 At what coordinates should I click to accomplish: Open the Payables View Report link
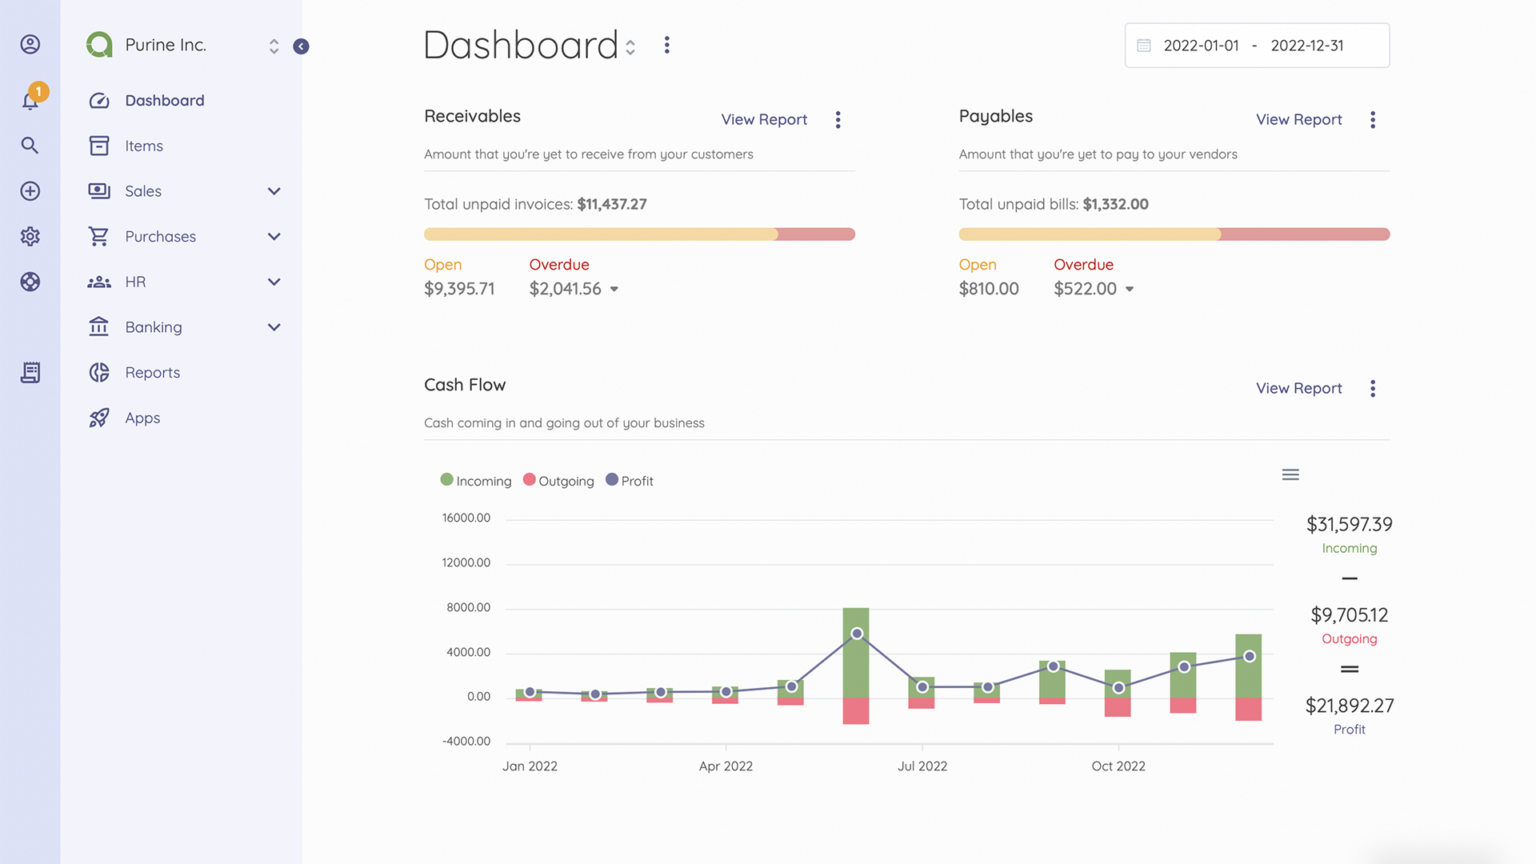pos(1298,119)
